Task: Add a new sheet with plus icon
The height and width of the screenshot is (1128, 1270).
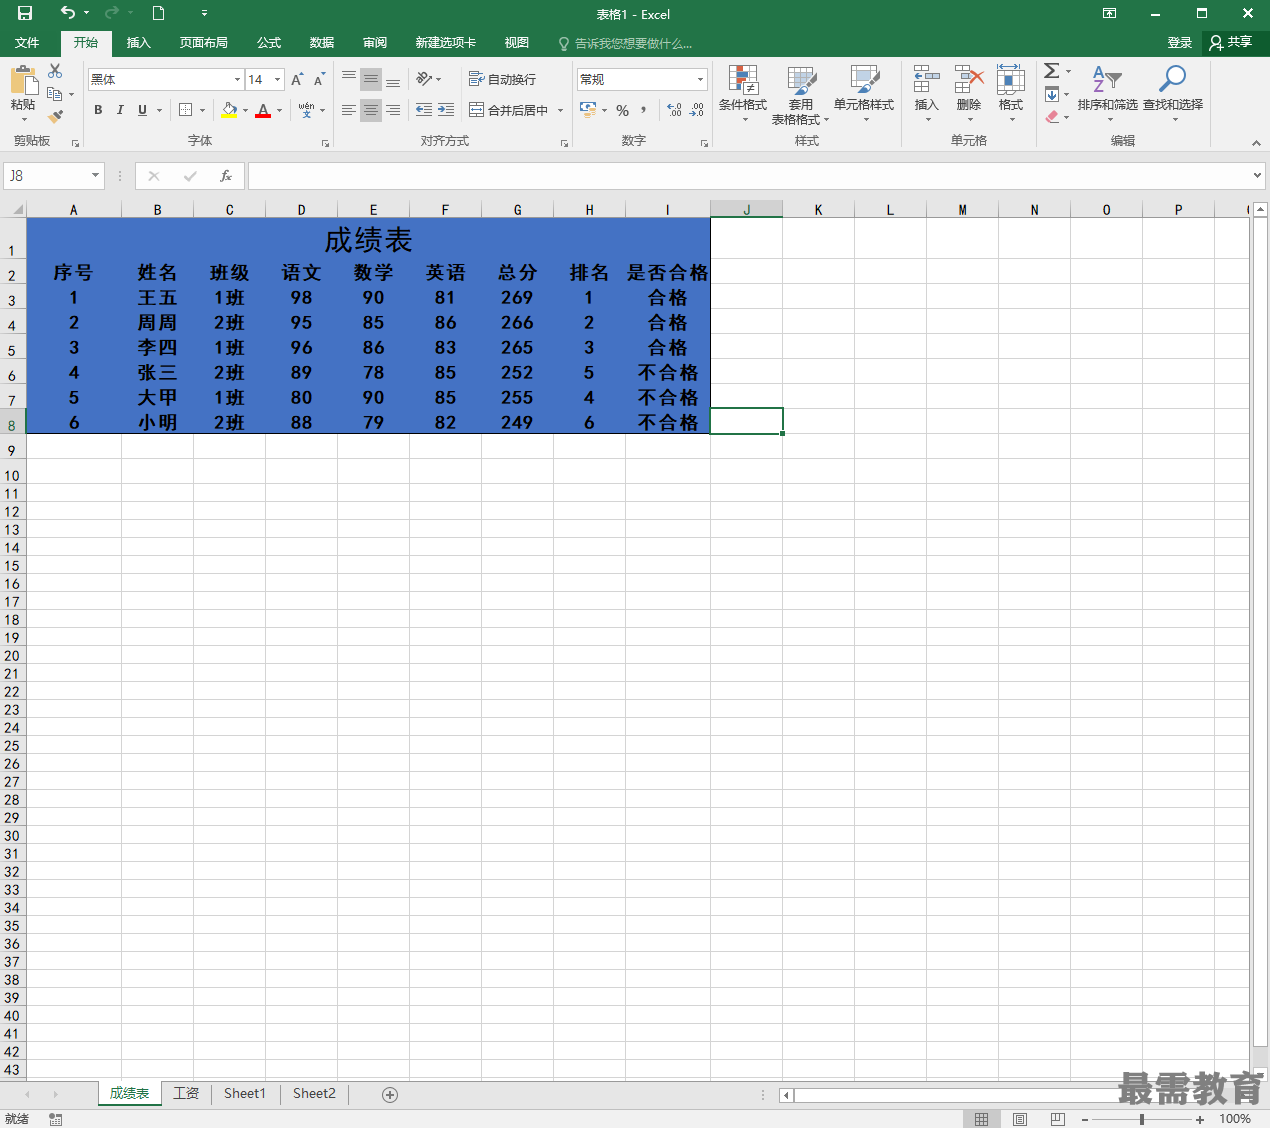Action: 390,1094
